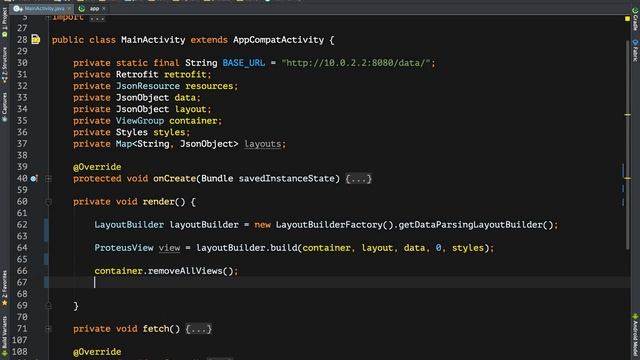Click the class gutter icon on line 28
This screenshot has width=640, height=360.
[x=36, y=40]
